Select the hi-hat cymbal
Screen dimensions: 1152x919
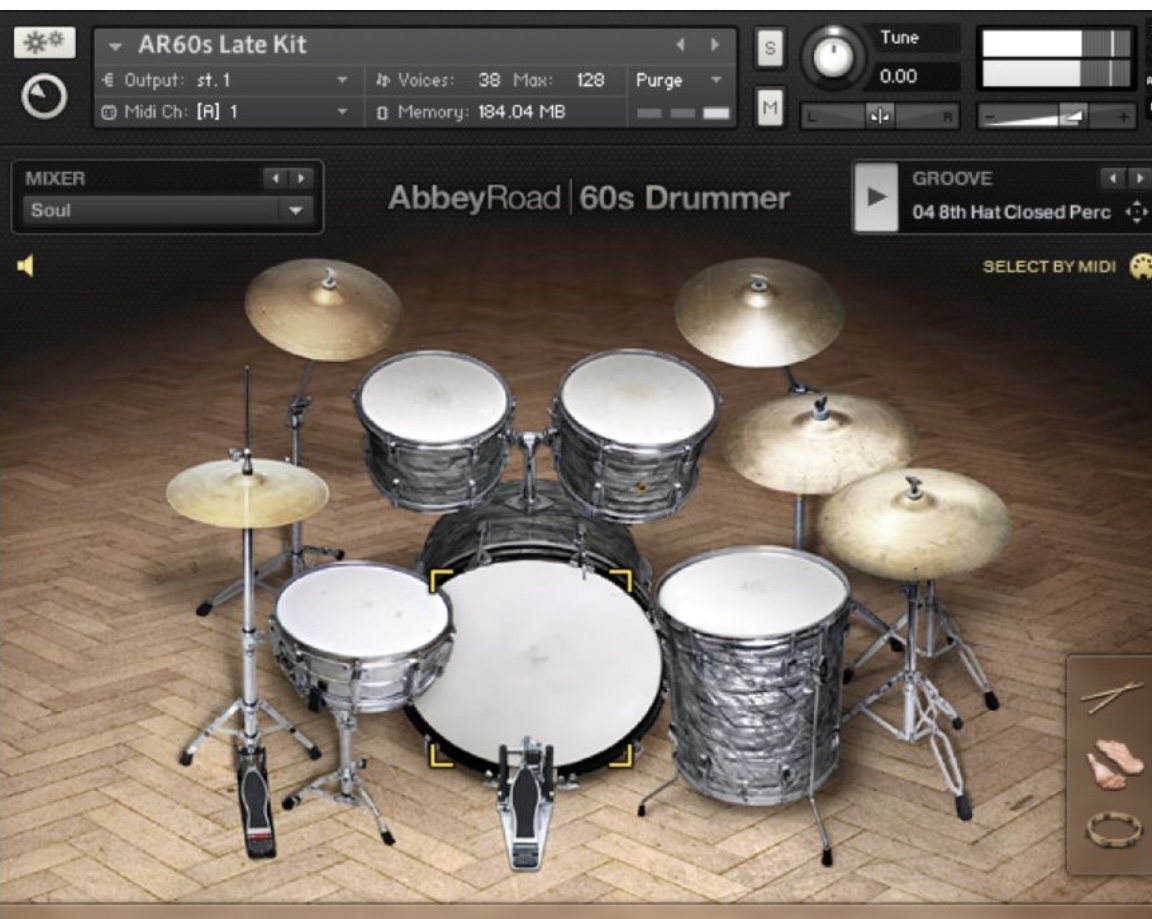click(x=247, y=492)
